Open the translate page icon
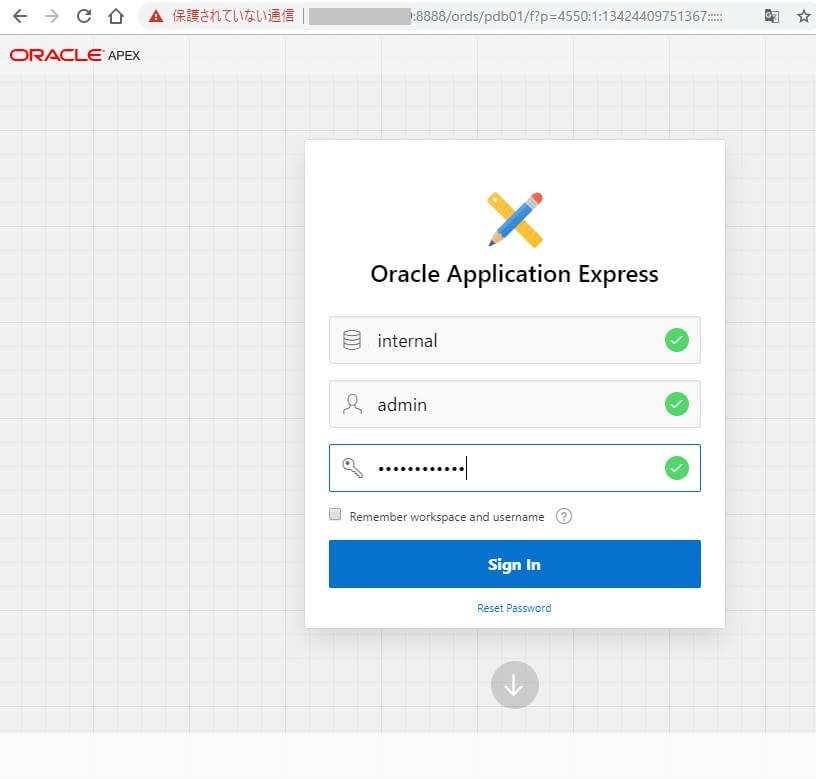816x779 pixels. pyautogui.click(x=771, y=17)
